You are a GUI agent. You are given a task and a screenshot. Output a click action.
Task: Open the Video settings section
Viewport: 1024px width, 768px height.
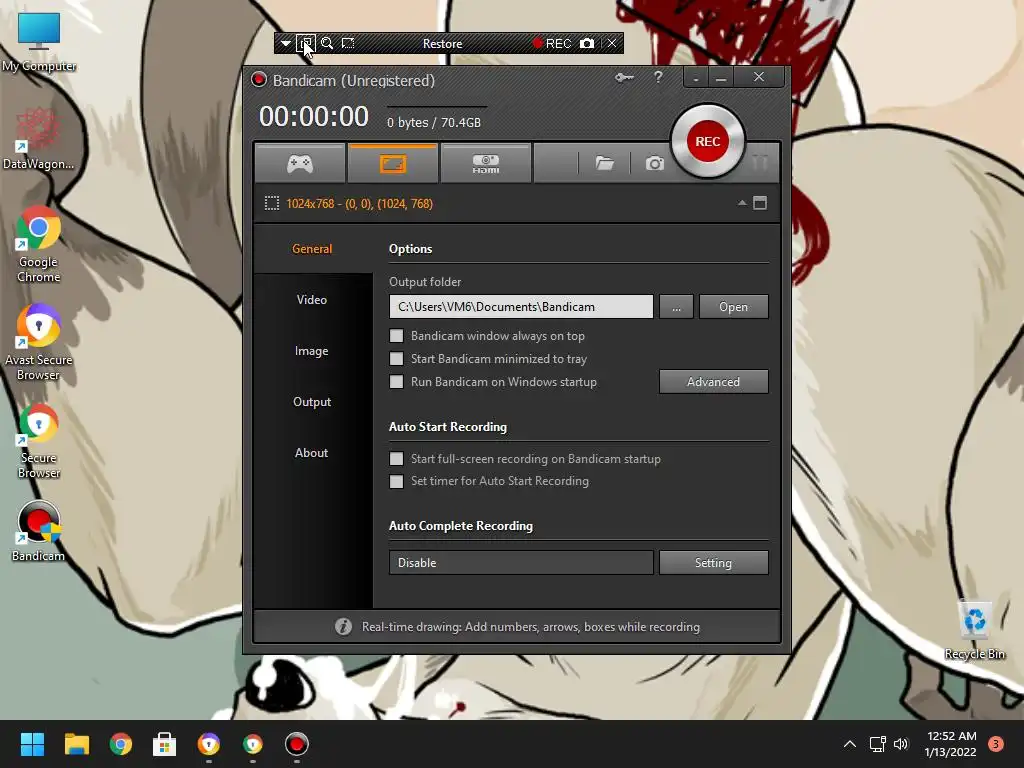coord(312,300)
